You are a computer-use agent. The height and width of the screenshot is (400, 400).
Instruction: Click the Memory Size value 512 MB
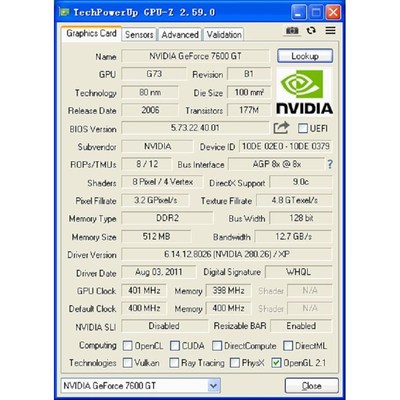click(156, 237)
